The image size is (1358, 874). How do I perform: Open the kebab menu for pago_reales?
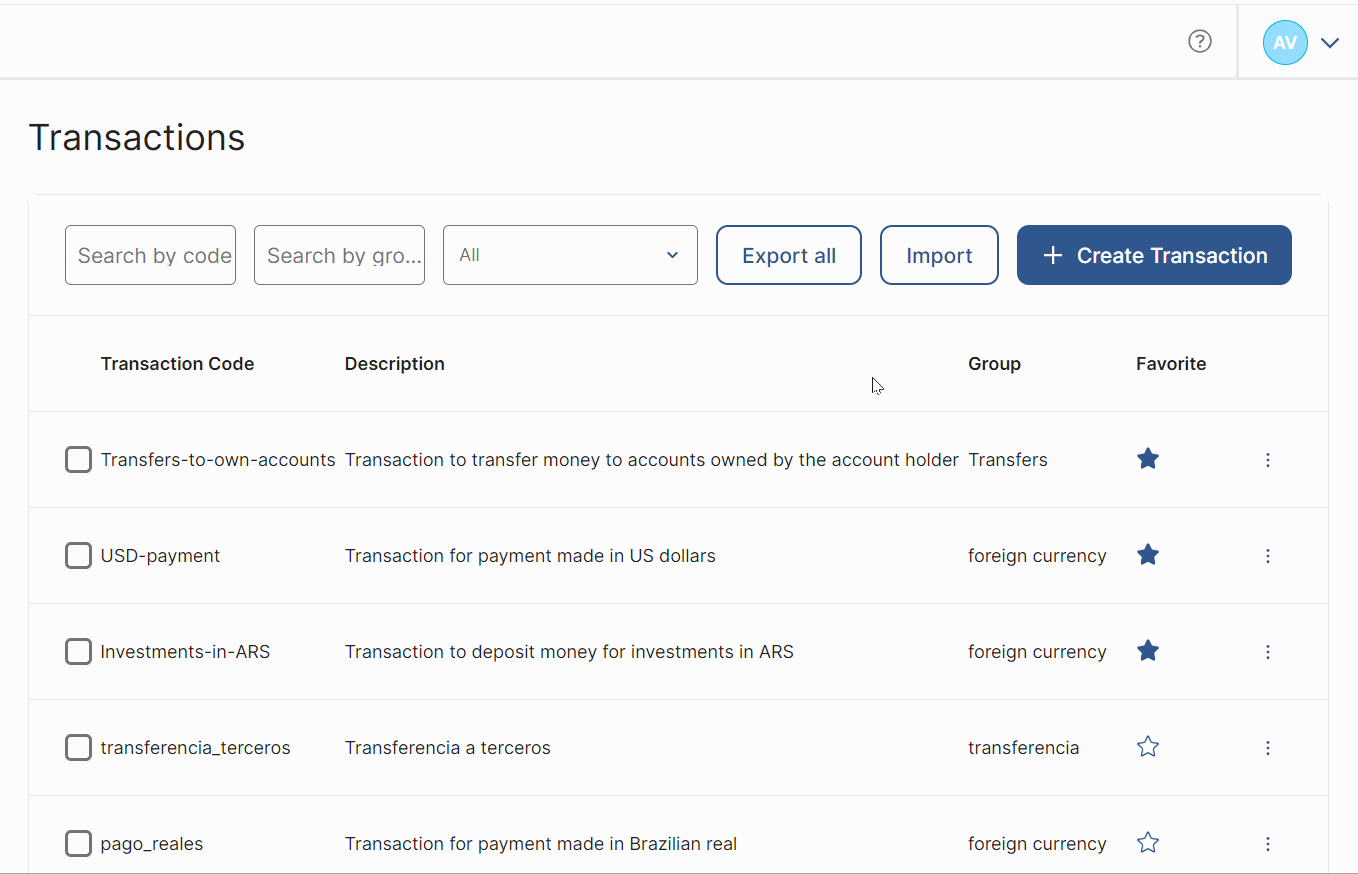pyautogui.click(x=1268, y=844)
